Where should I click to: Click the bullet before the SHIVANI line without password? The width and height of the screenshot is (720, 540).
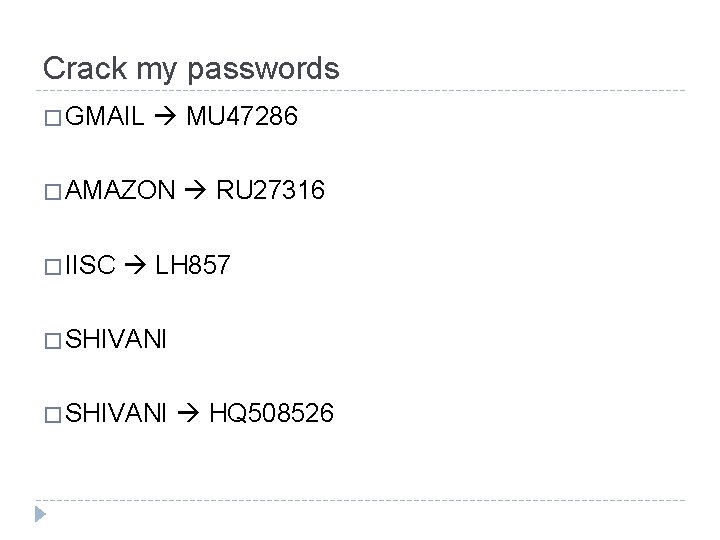click(x=51, y=339)
